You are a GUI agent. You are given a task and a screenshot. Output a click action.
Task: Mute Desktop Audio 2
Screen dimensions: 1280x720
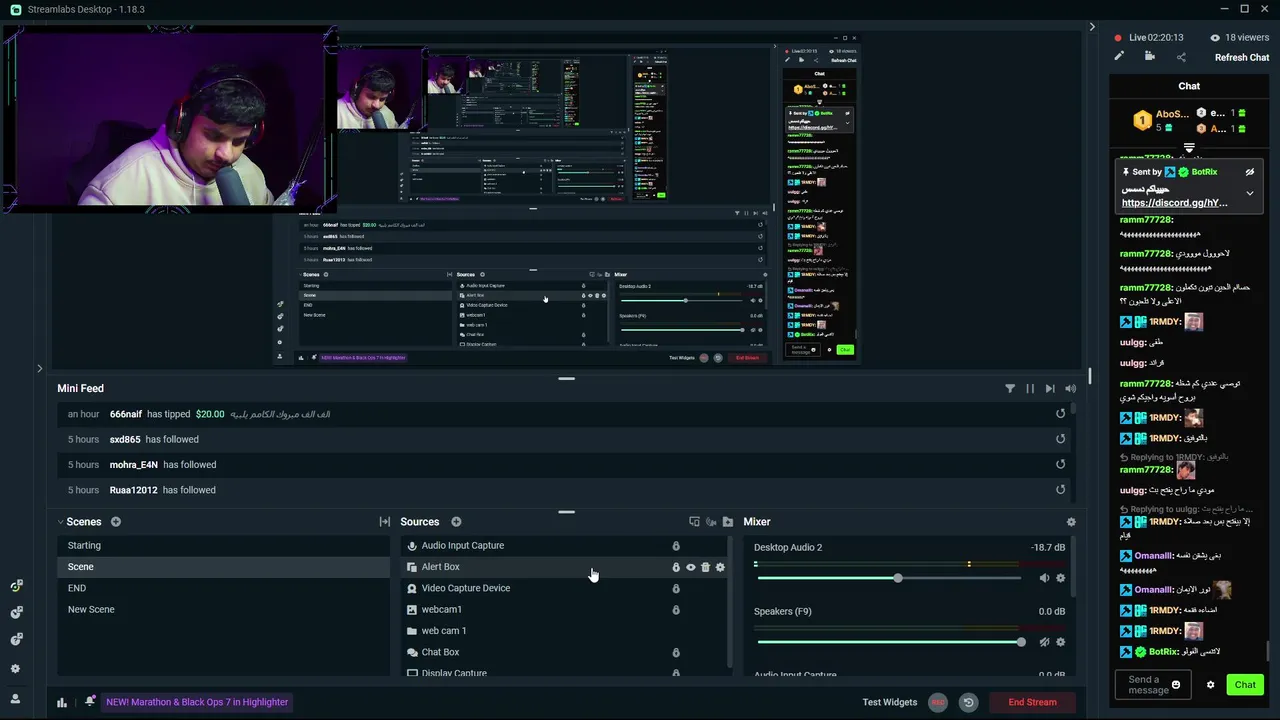click(1044, 578)
